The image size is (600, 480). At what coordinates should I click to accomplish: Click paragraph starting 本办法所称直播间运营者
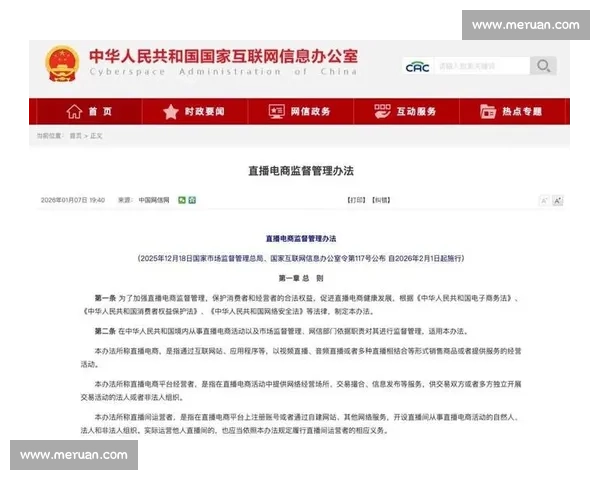coord(301,424)
